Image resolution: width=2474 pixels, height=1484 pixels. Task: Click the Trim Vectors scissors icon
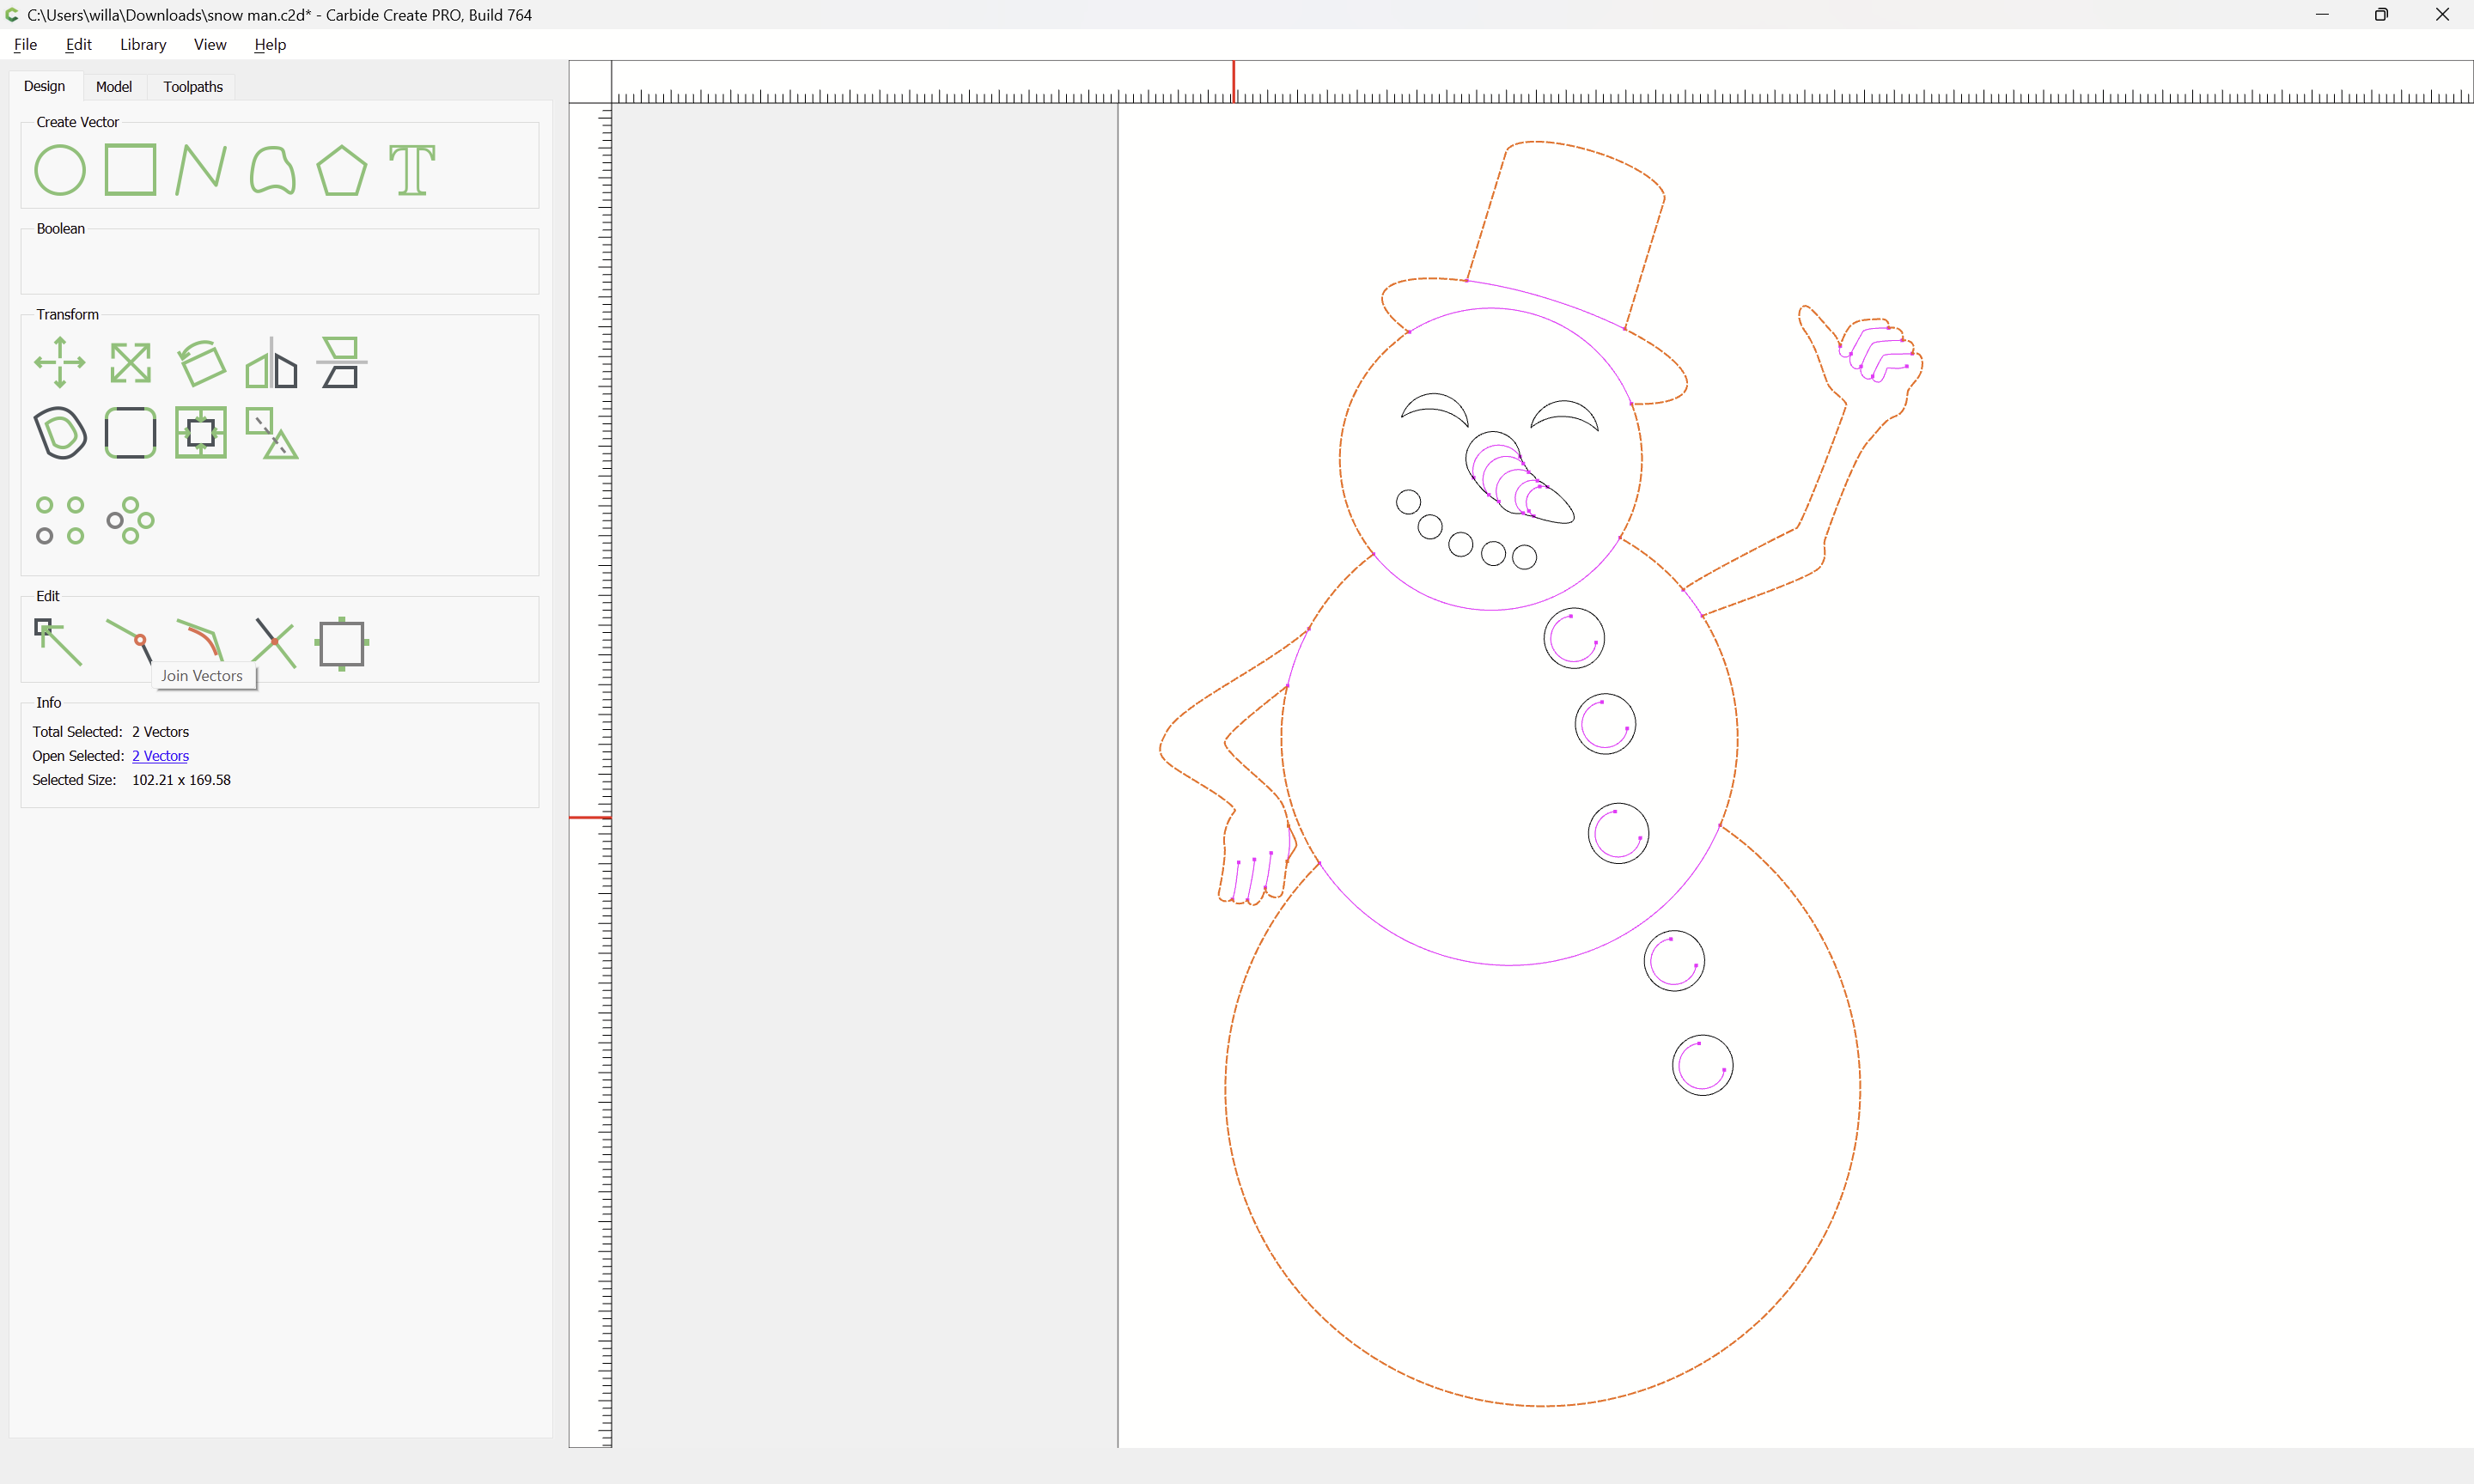pos(274,642)
